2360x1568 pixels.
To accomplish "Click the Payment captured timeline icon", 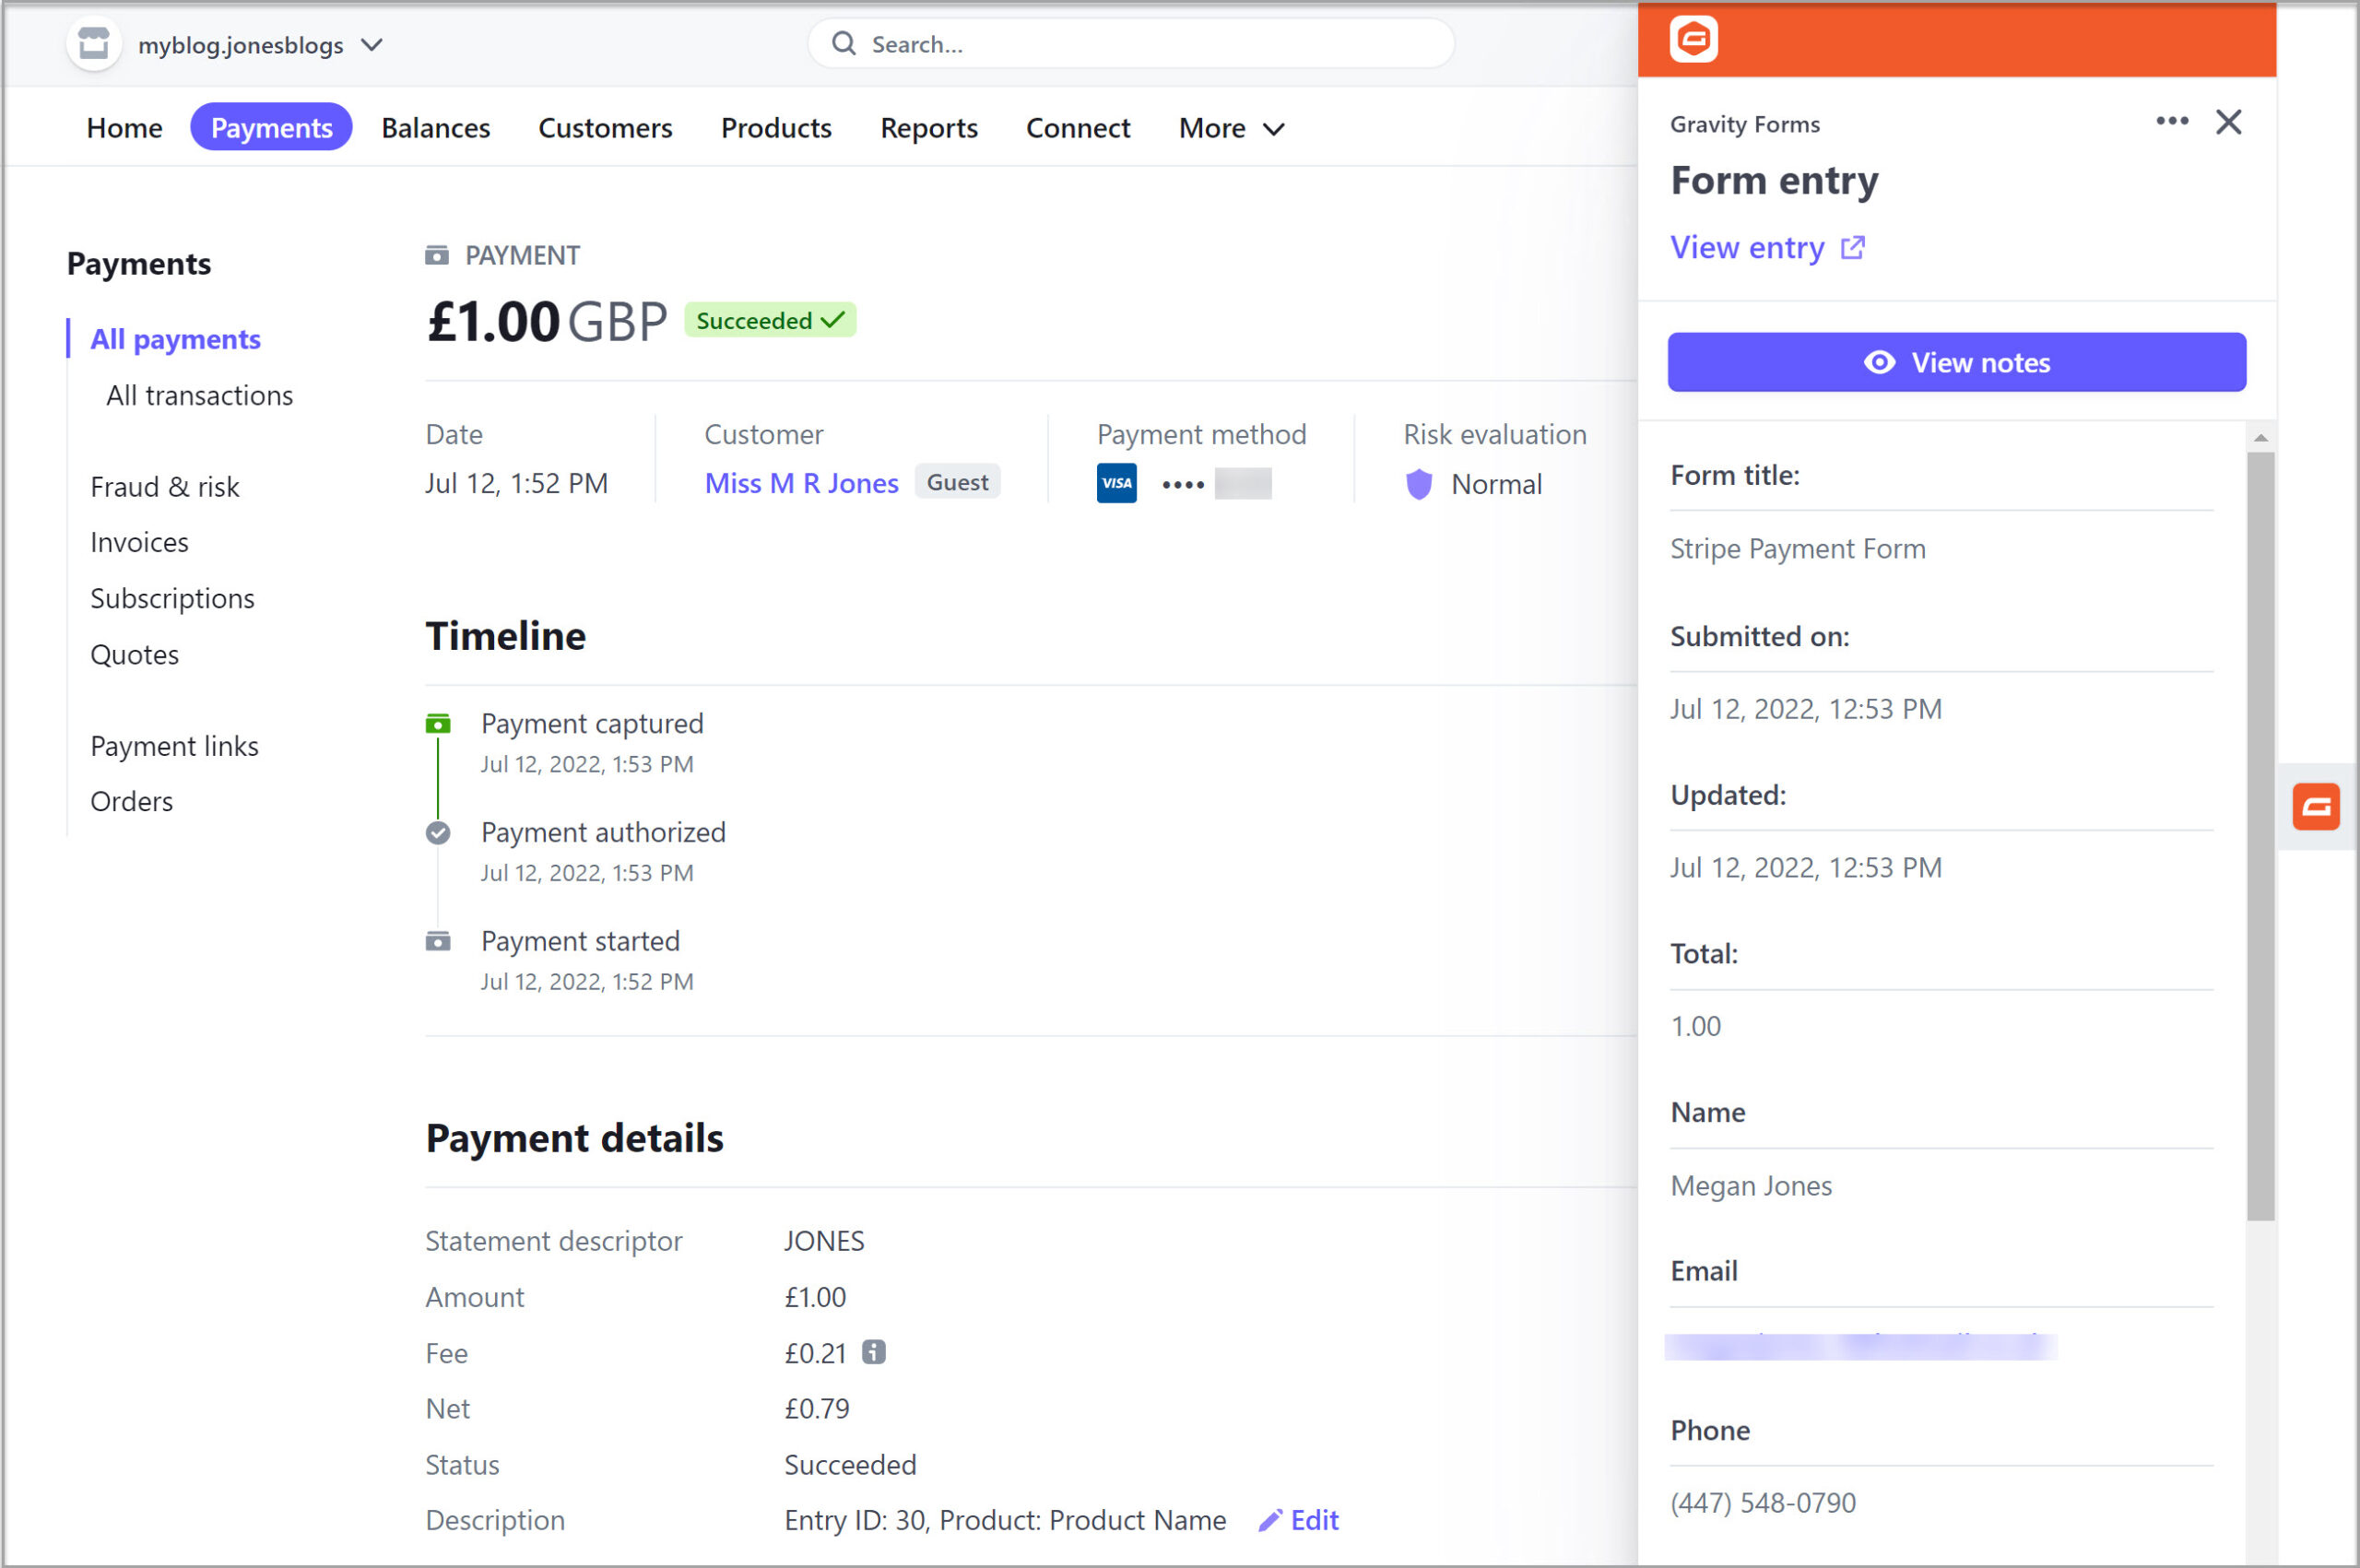I will click(438, 723).
